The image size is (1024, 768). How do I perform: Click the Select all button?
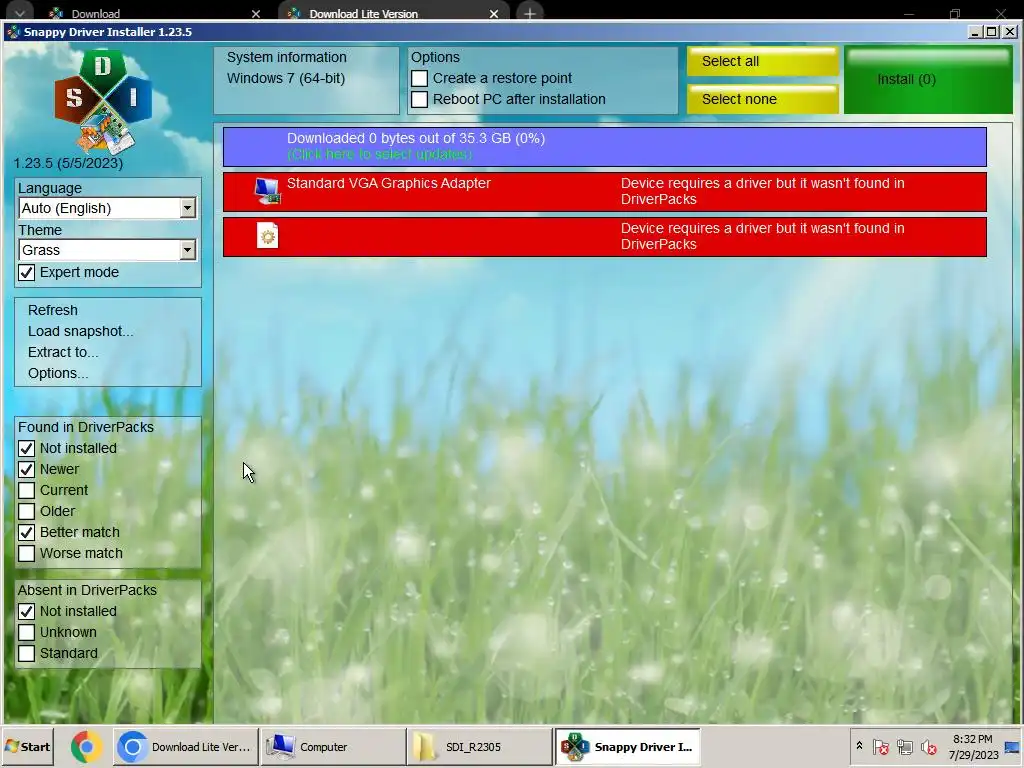(x=762, y=61)
